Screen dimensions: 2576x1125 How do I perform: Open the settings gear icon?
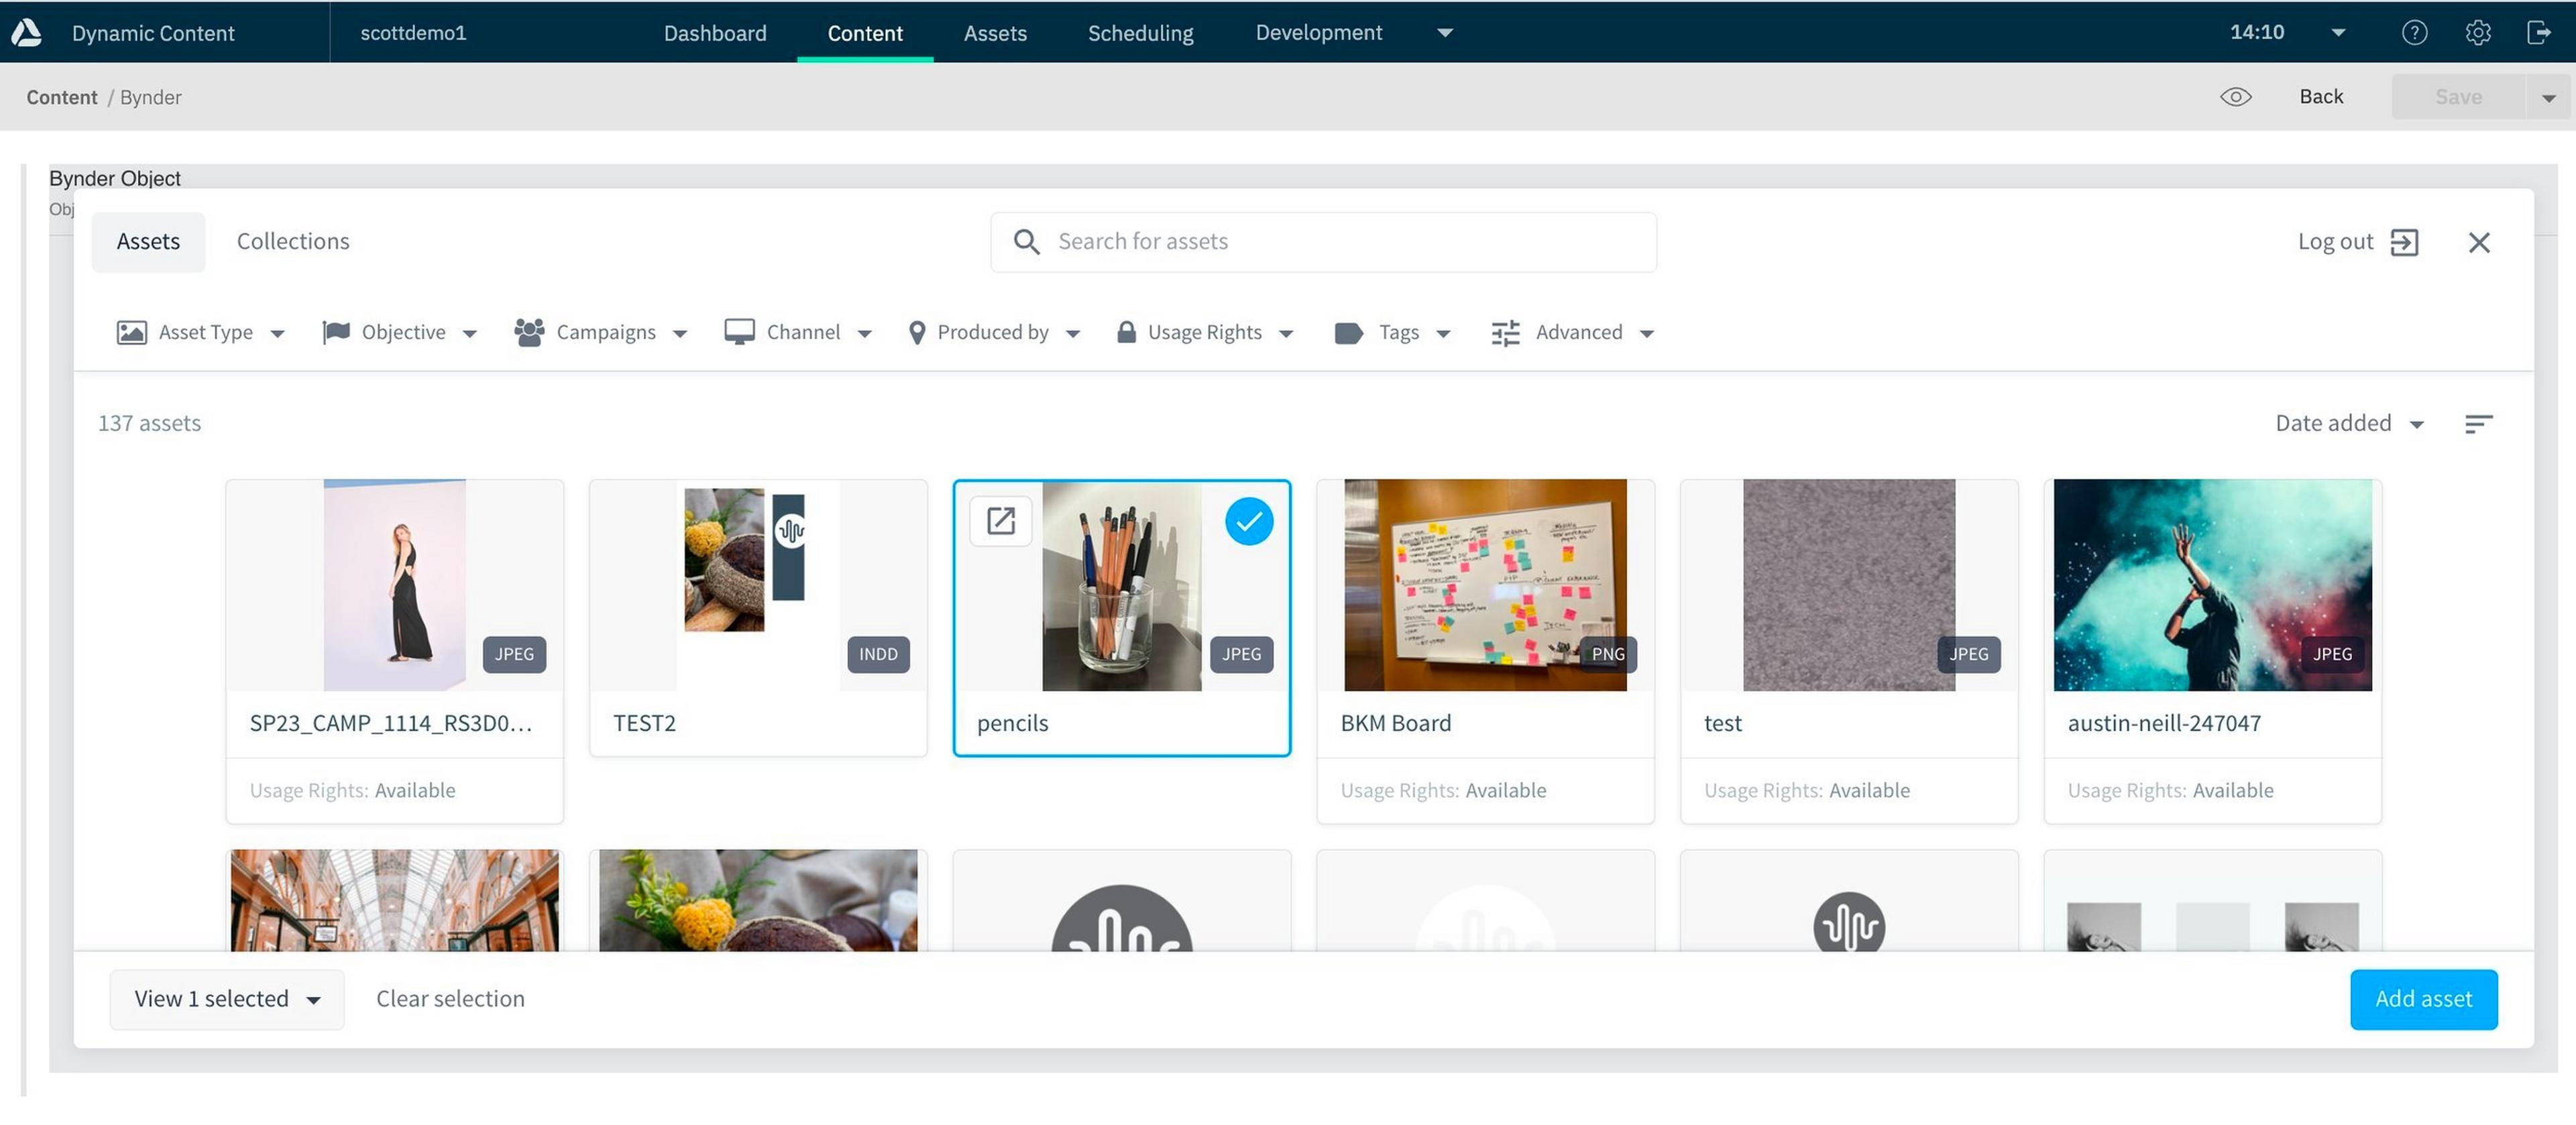pos(2477,33)
